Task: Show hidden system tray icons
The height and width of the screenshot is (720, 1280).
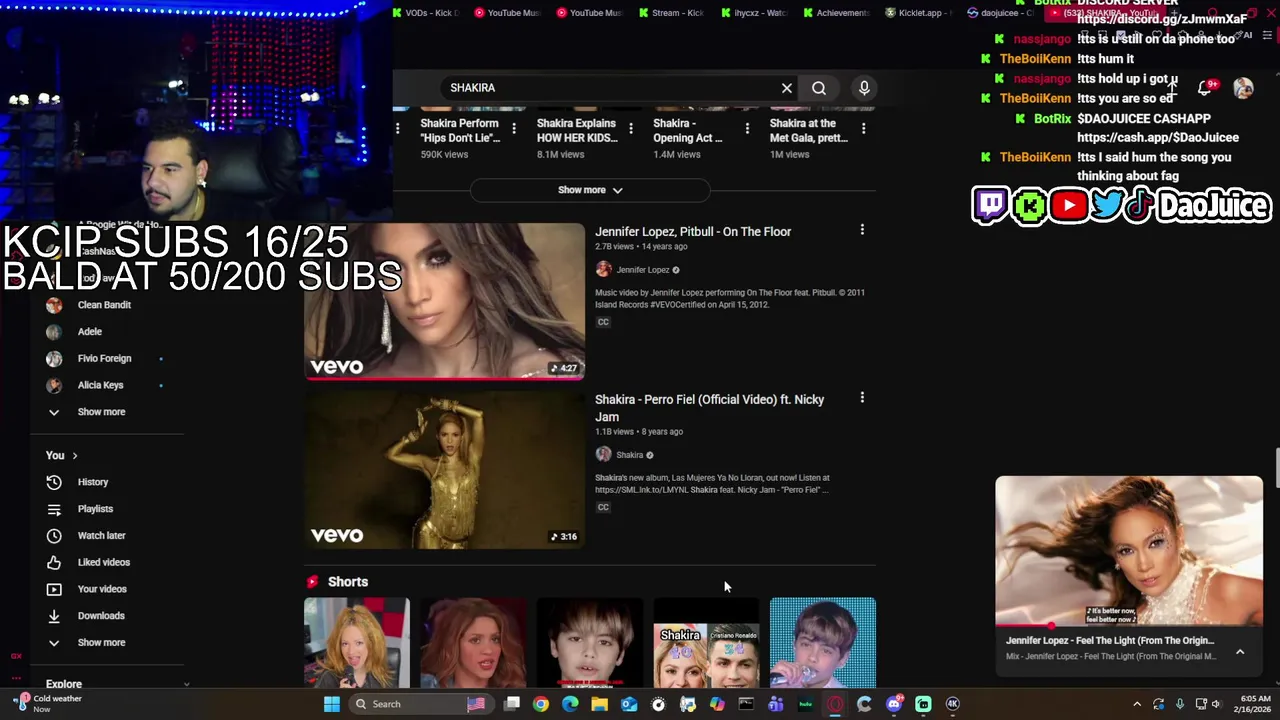Action: point(1137,704)
